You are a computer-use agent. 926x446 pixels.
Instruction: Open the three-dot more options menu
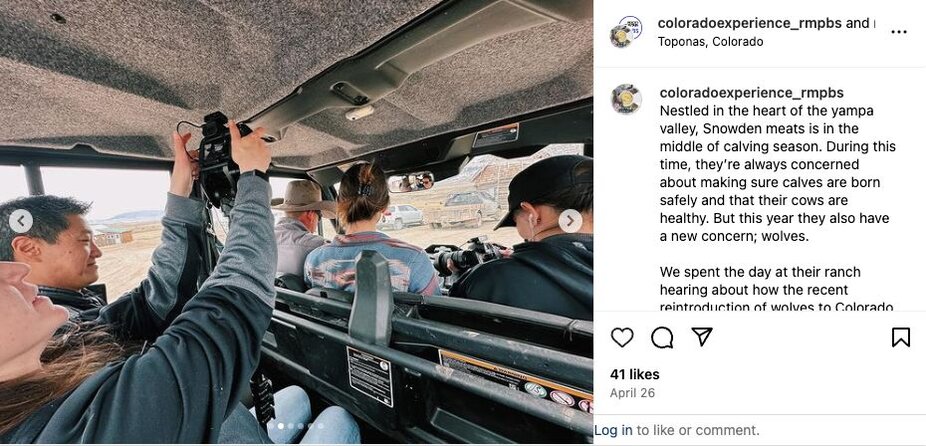coord(899,32)
